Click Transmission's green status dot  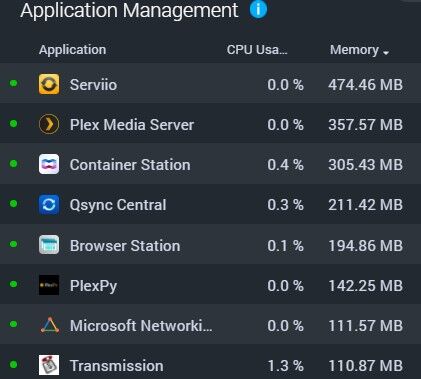14,364
